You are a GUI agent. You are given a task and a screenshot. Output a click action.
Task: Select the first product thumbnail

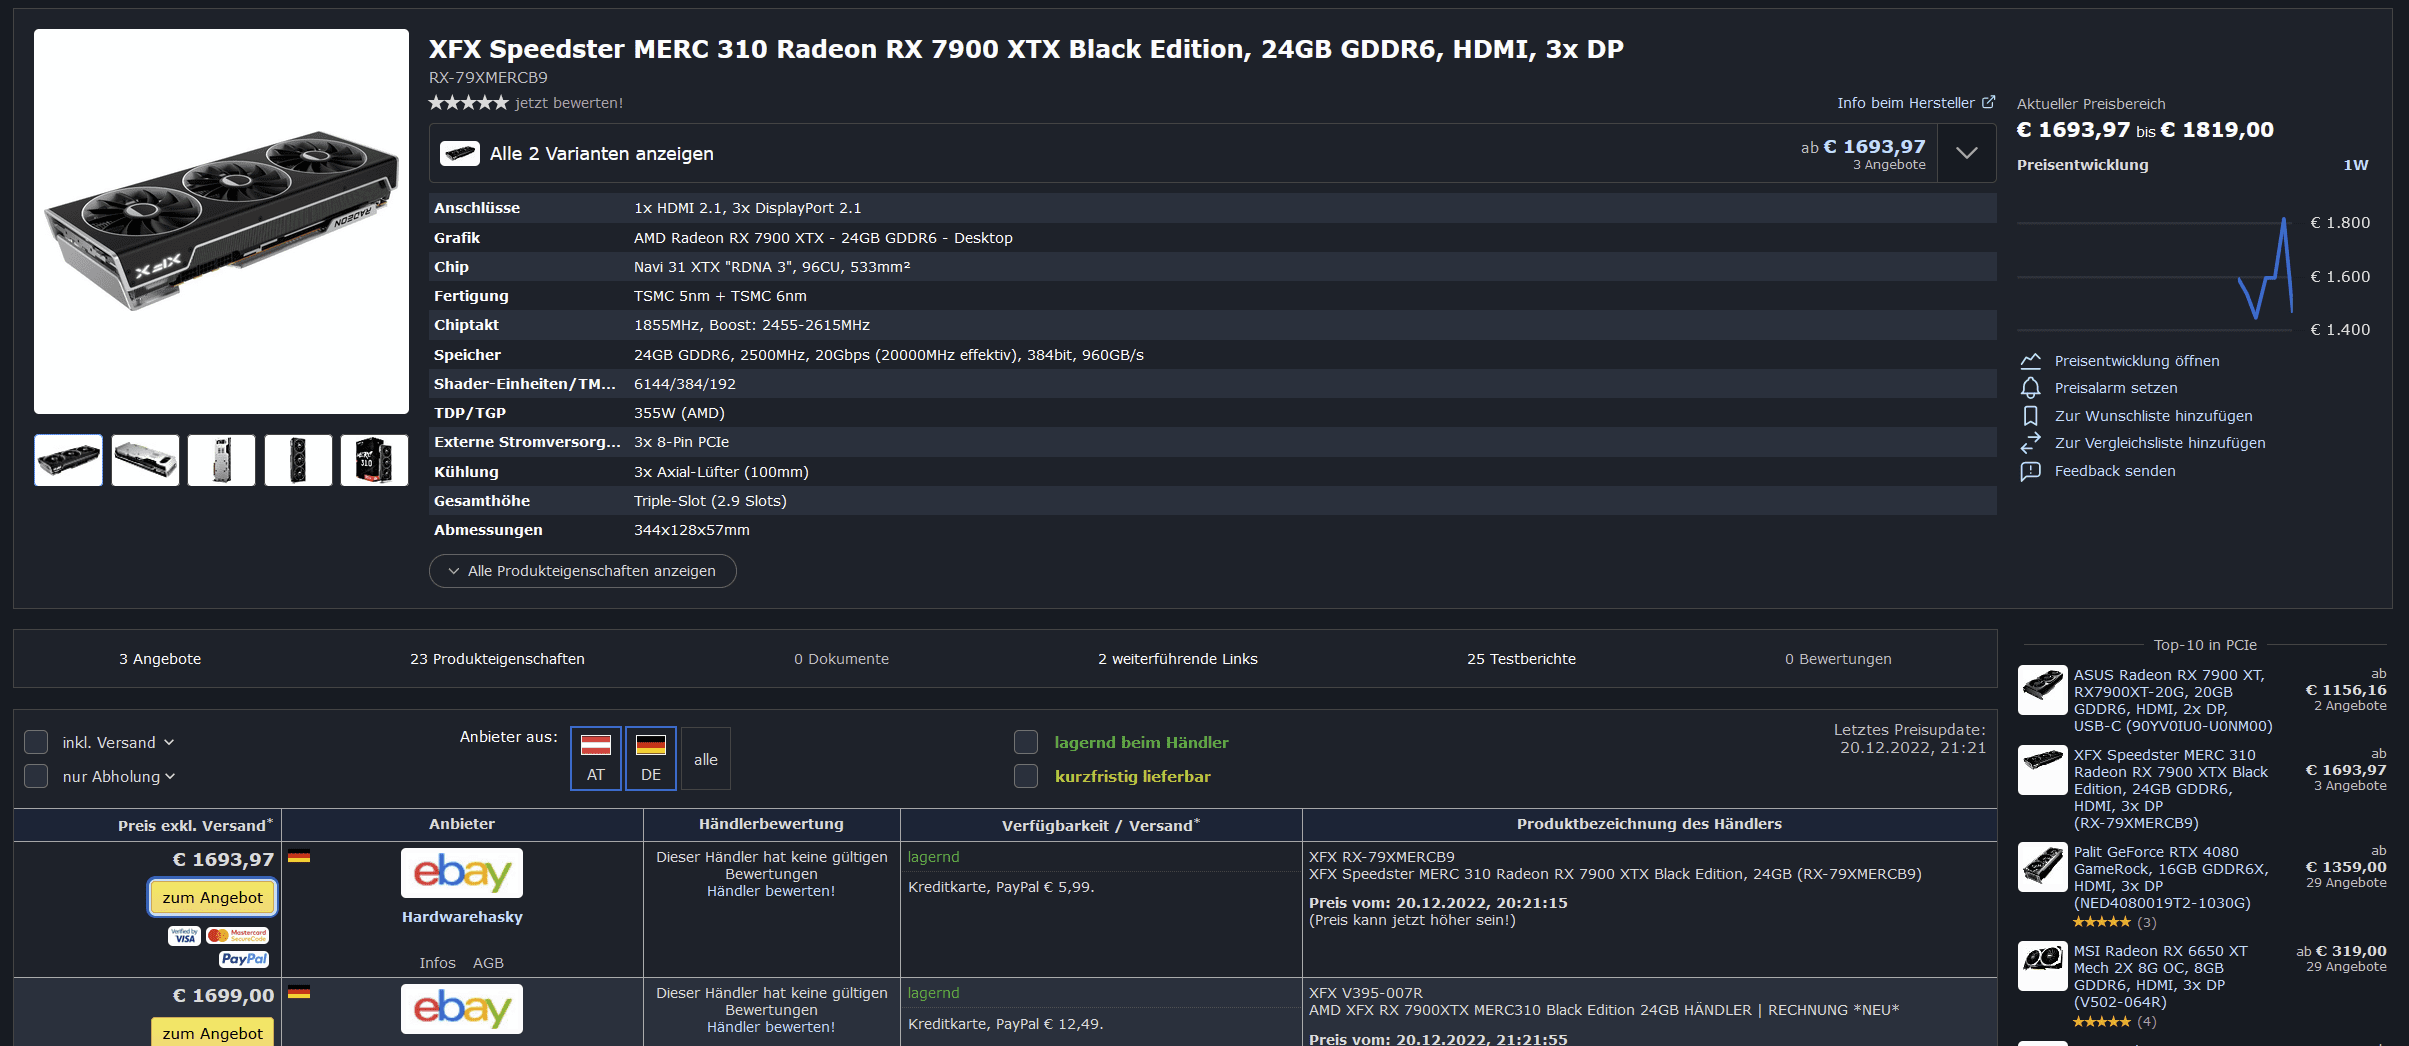pyautogui.click(x=68, y=460)
